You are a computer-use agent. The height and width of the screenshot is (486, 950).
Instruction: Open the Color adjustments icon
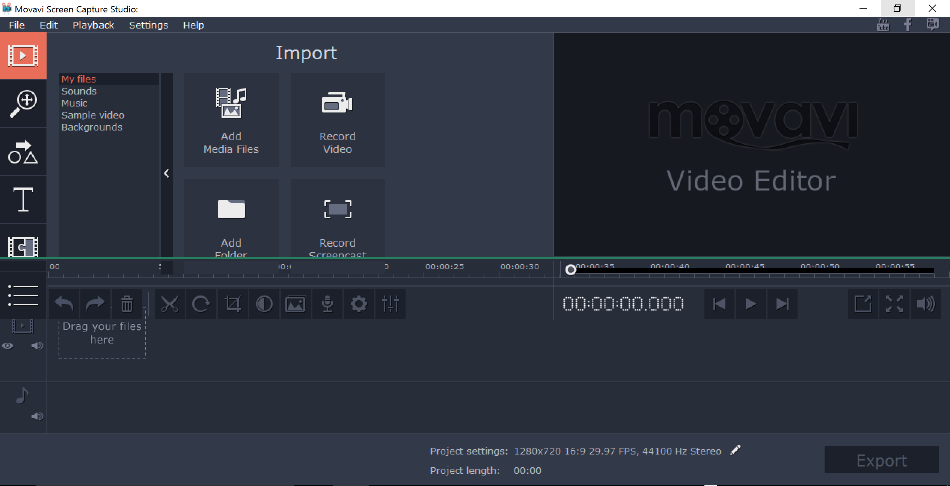coord(264,304)
